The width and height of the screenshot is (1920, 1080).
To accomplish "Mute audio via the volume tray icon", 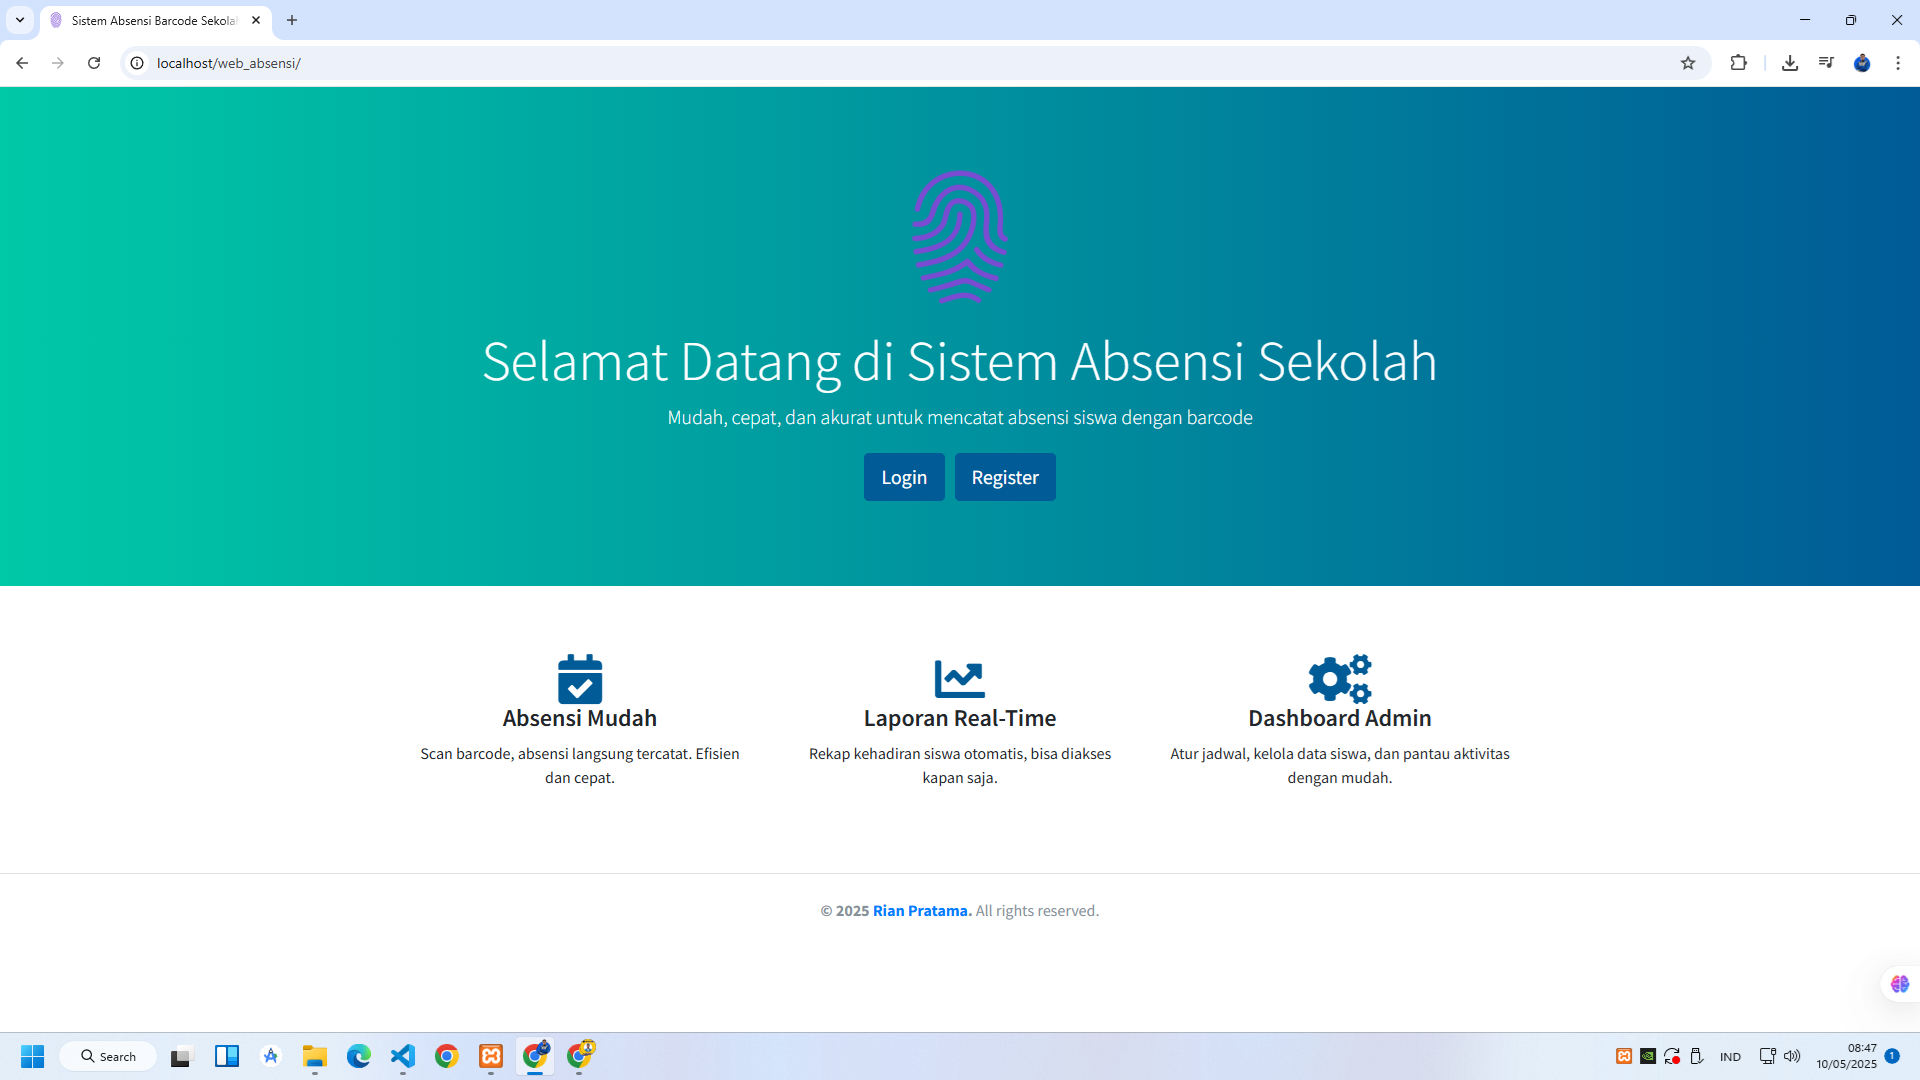I will pyautogui.click(x=1791, y=1056).
